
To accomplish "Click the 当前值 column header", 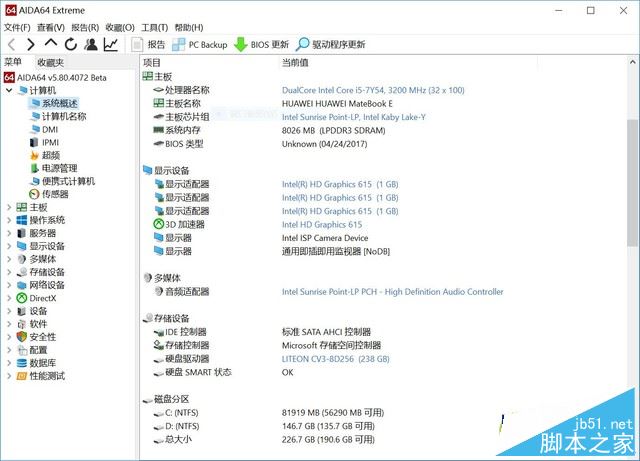I will (x=295, y=62).
